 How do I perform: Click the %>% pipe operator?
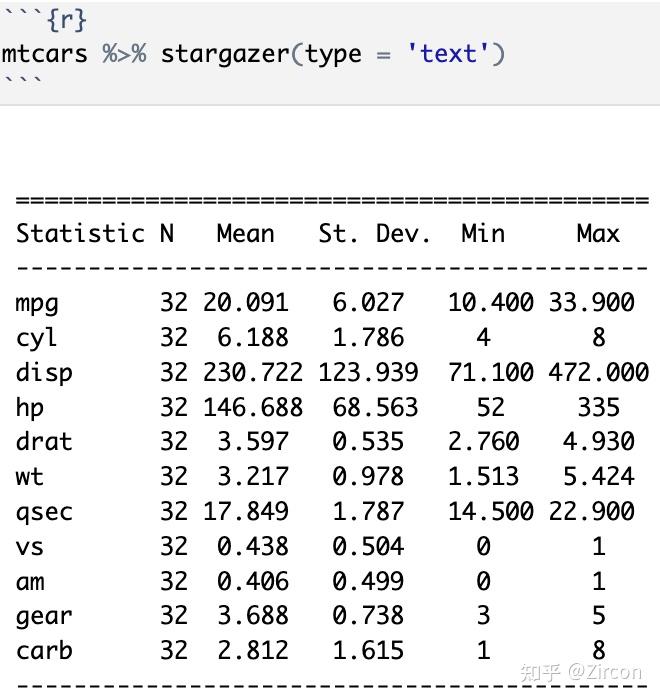(x=124, y=53)
